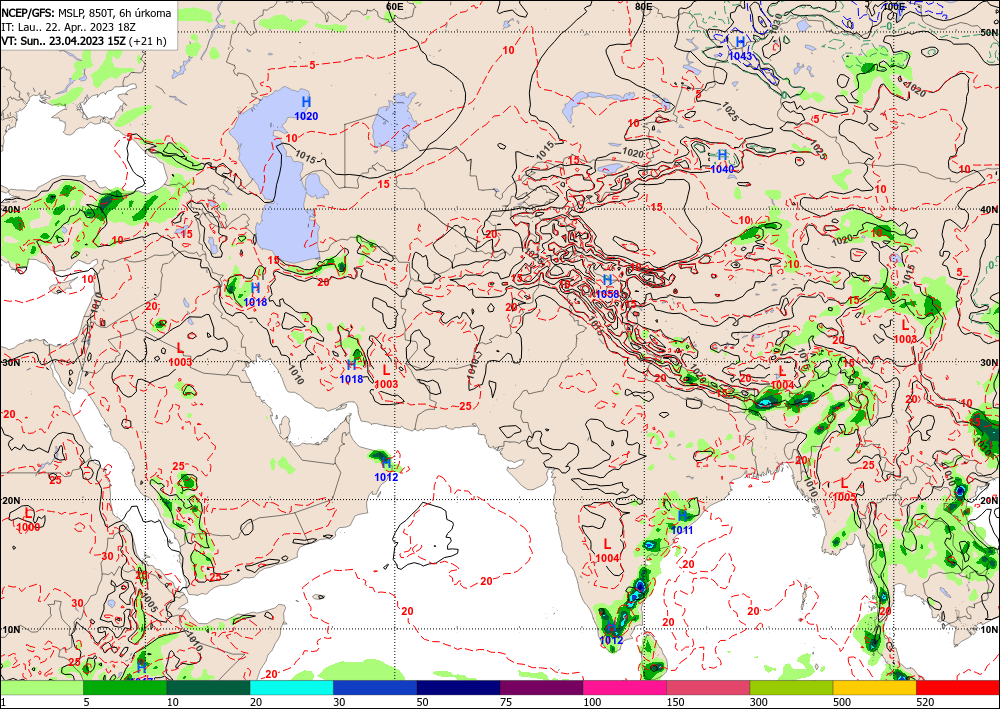
Task: Select the blue 30–50 legend swatch
Action: click(x=375, y=688)
